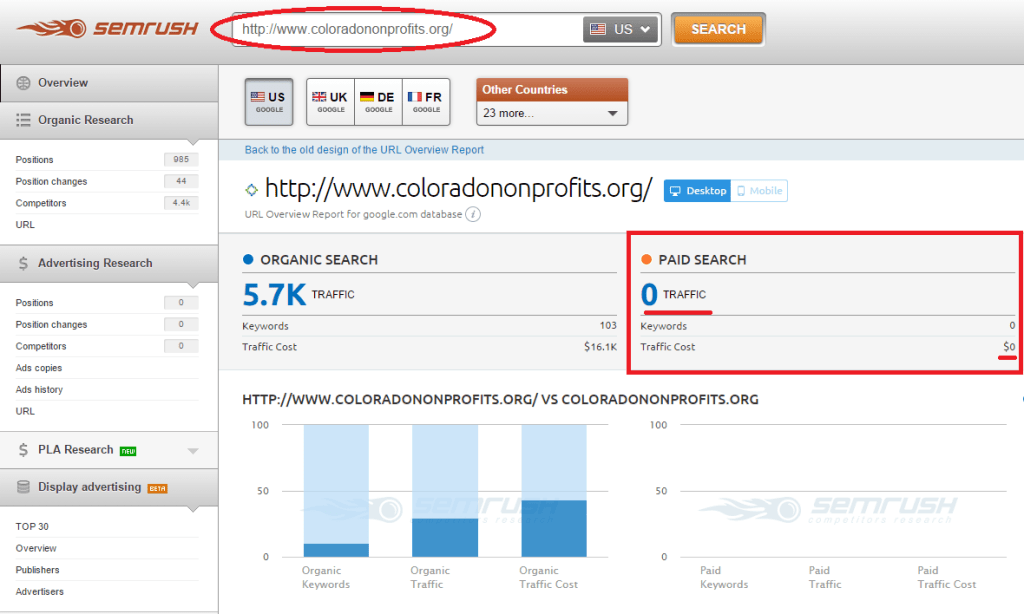Click the info icon beside google.com database
Image resolution: width=1024 pixels, height=614 pixels.
[473, 214]
